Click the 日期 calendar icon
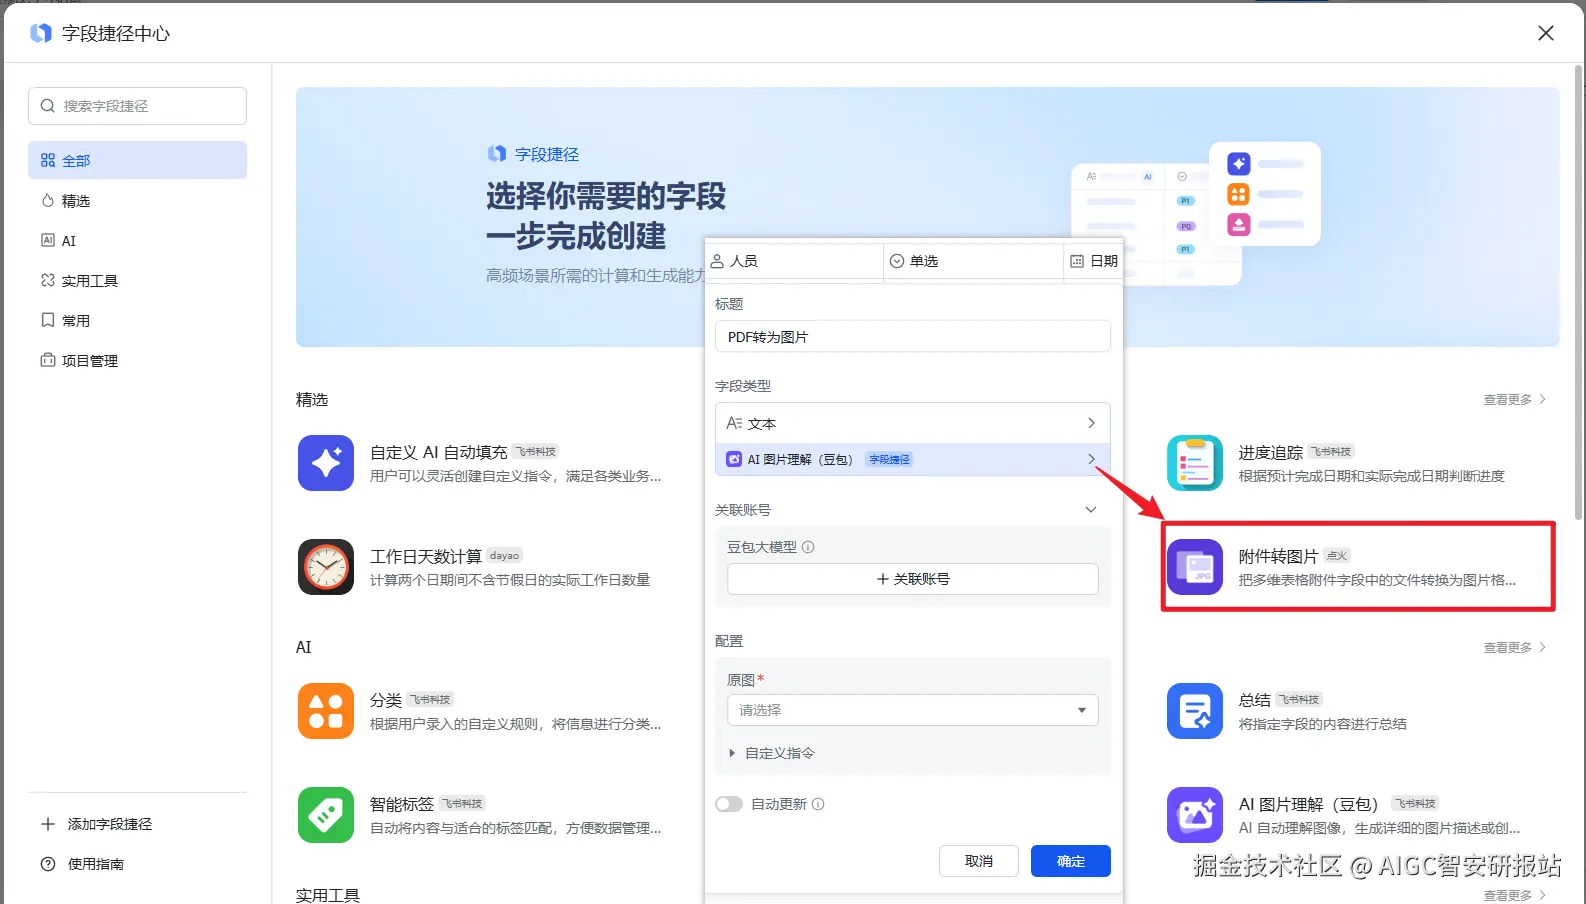This screenshot has width=1586, height=904. pyautogui.click(x=1077, y=261)
